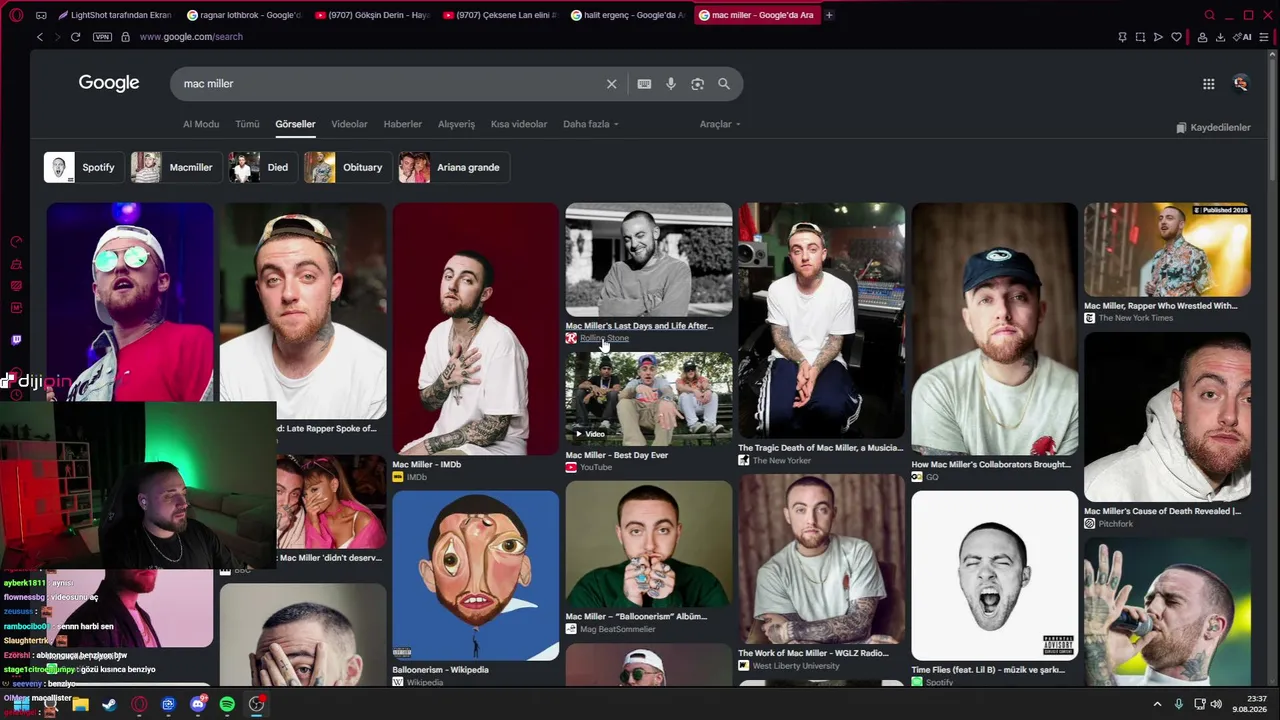Switch to AI Modu search tab
Image resolution: width=1280 pixels, height=720 pixels.
(x=201, y=124)
